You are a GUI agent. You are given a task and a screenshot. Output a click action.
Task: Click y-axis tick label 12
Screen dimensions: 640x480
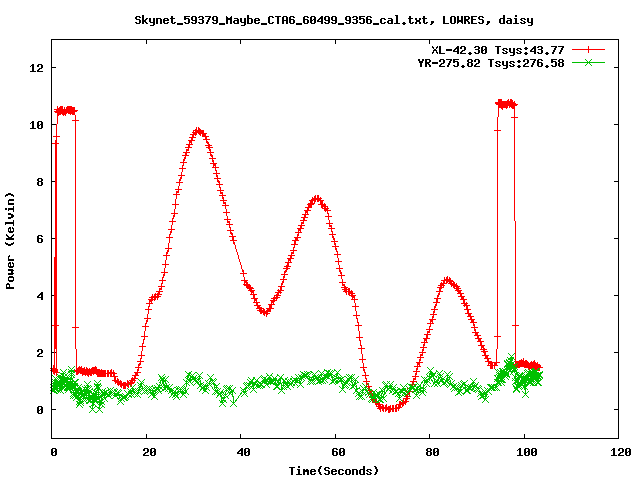coord(36,68)
